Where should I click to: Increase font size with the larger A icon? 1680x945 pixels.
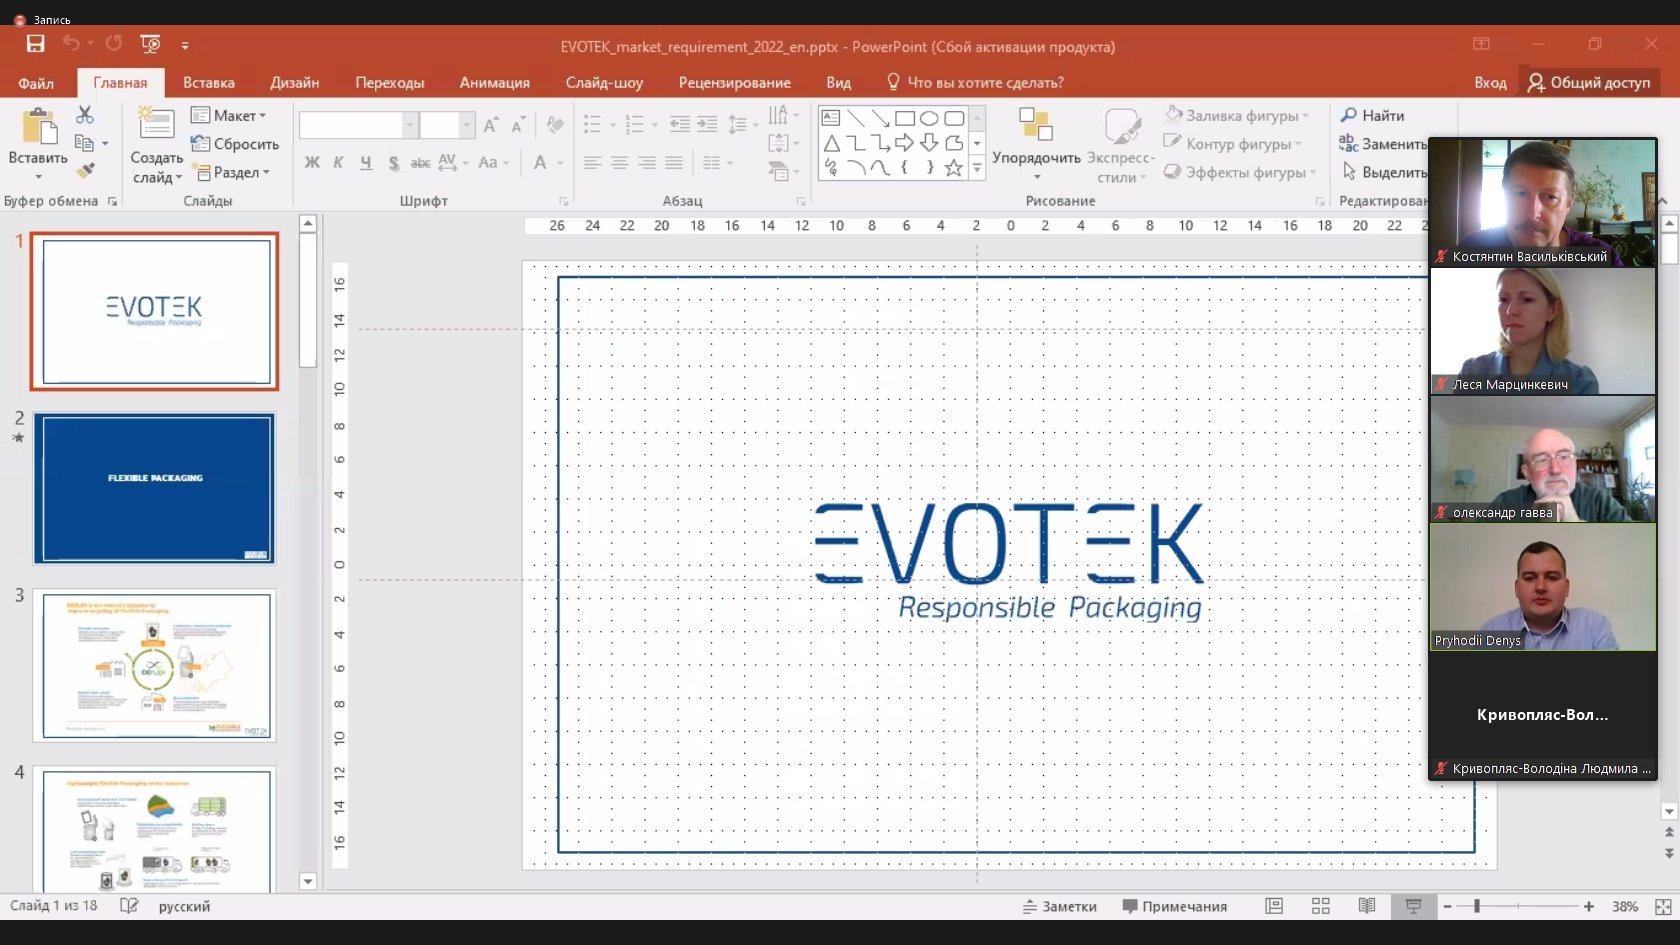pyautogui.click(x=490, y=125)
